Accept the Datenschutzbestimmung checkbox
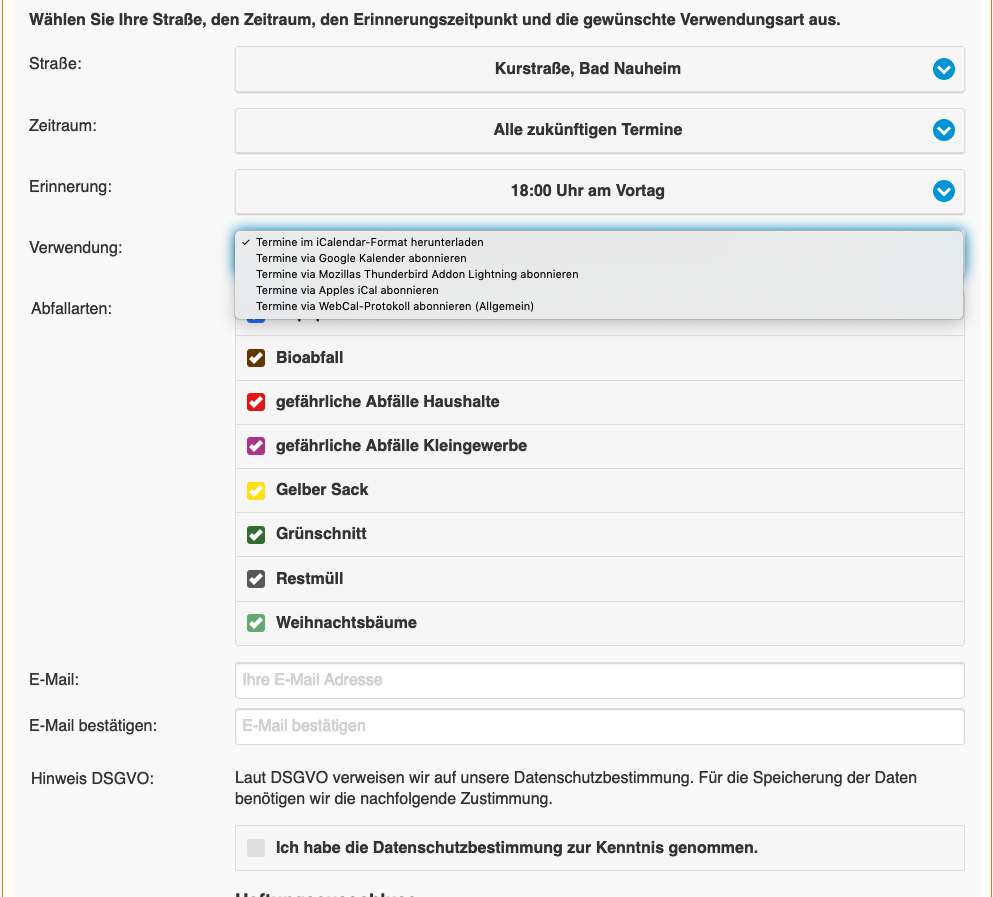 tap(256, 848)
